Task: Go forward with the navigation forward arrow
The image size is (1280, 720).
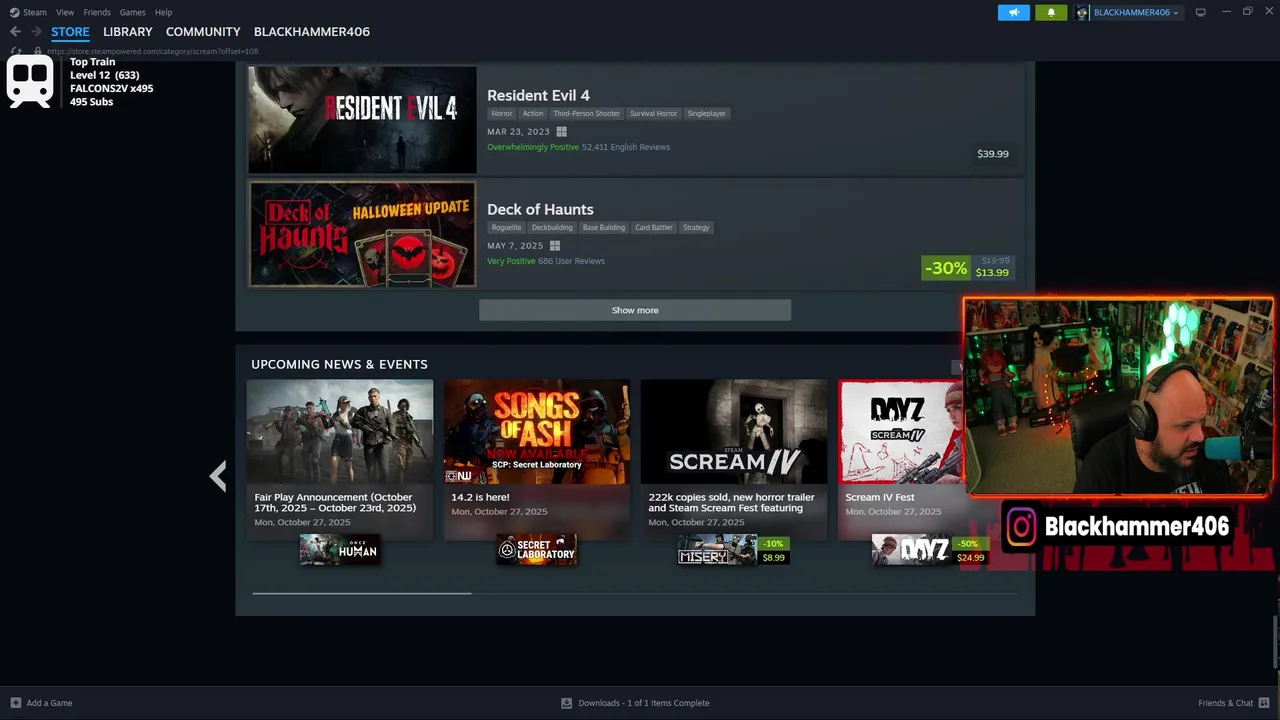Action: pyautogui.click(x=36, y=32)
